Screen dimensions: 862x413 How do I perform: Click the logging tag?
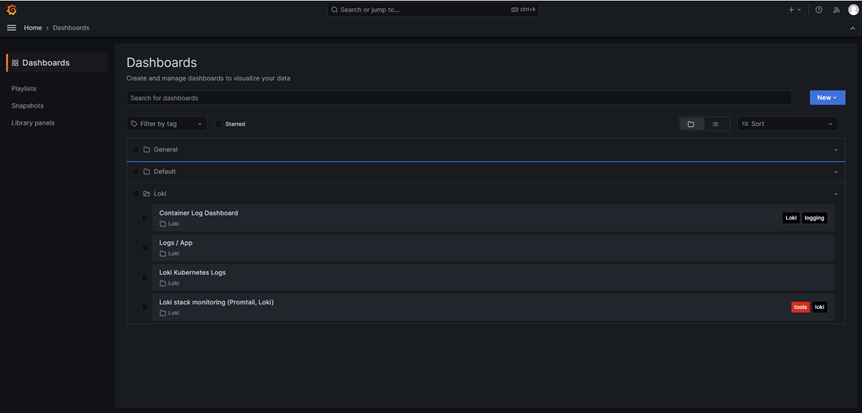[x=814, y=218]
